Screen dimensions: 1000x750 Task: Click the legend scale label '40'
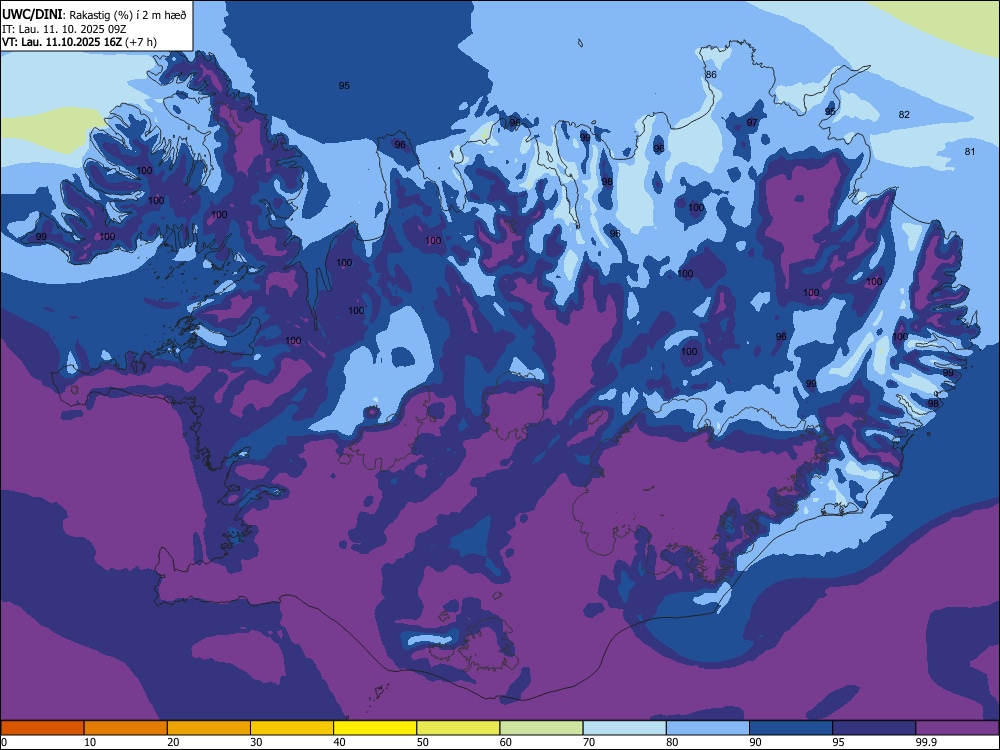coord(339,742)
